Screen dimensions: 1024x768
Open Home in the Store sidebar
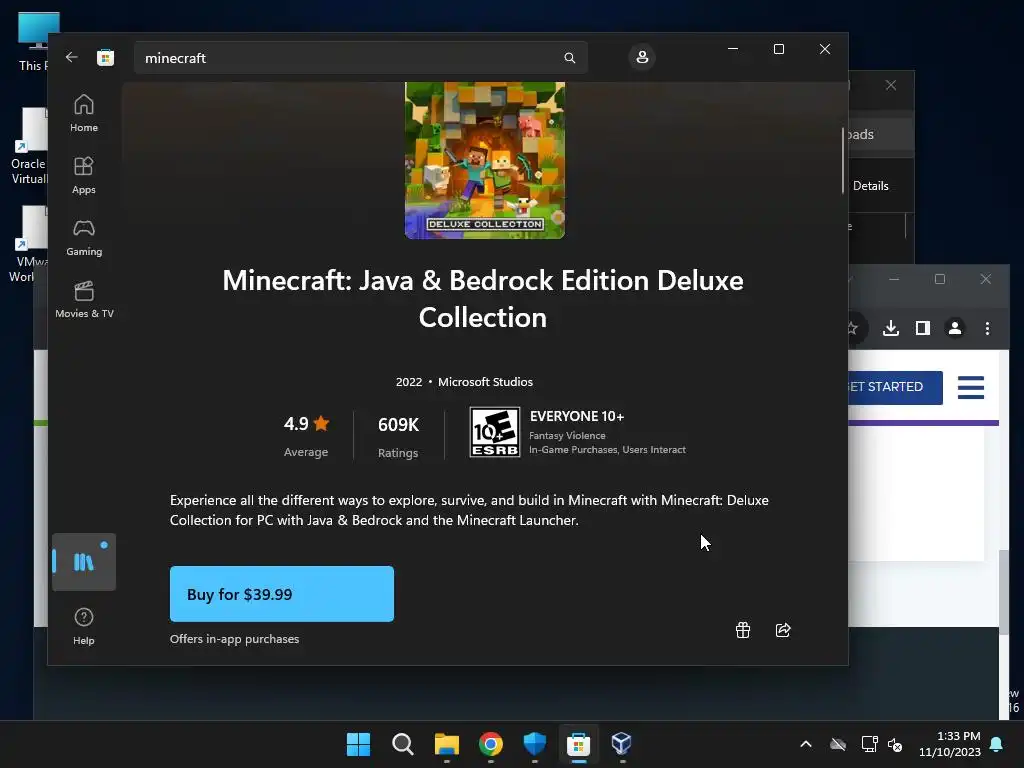pos(84,112)
